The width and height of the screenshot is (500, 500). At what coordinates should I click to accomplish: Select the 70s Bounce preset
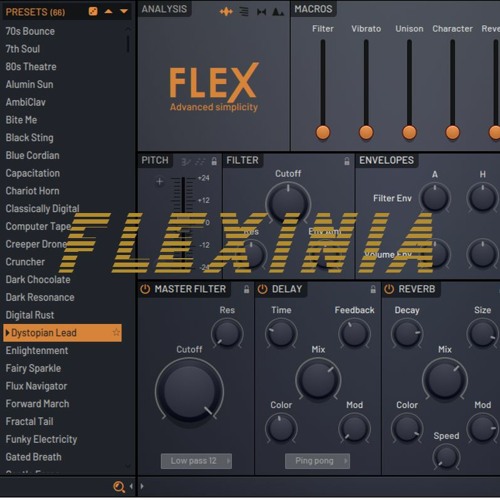(30, 31)
